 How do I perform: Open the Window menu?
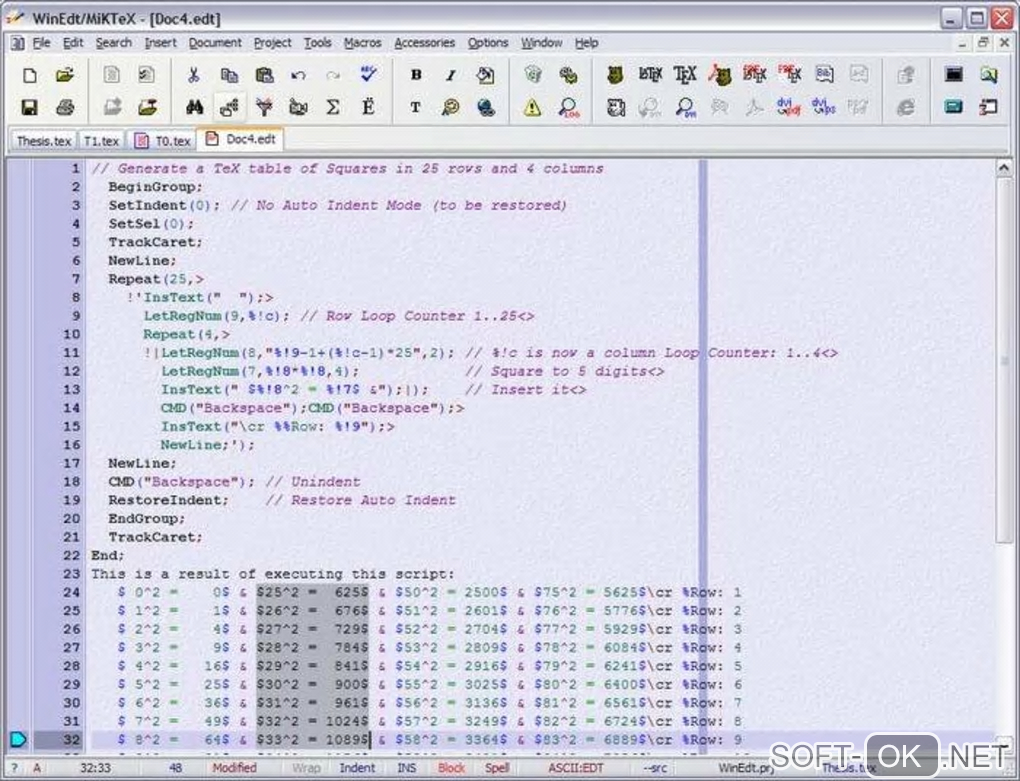541,43
